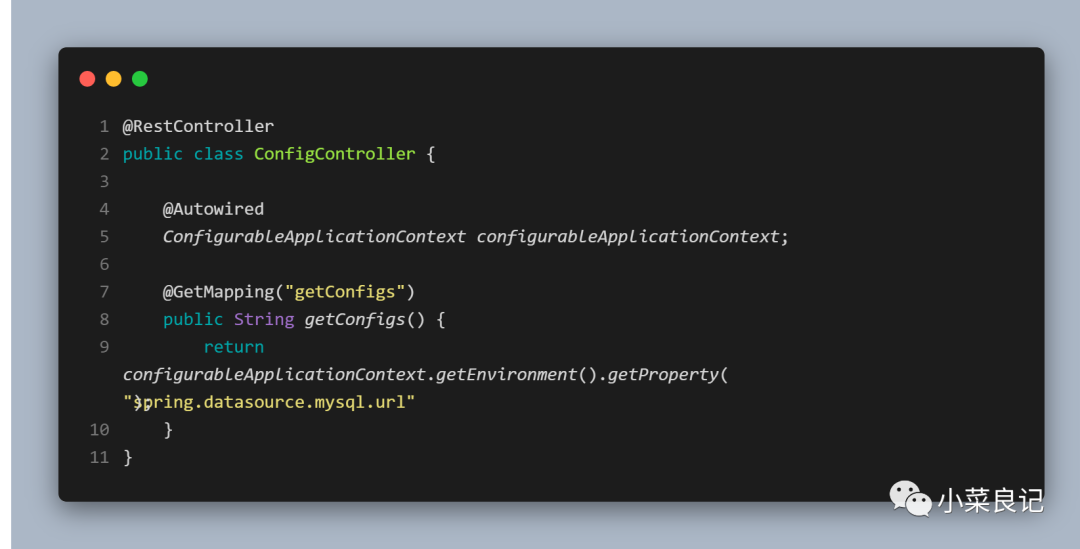Click the "getConfigs" string literal
The width and height of the screenshot is (1080, 549).
pos(345,292)
